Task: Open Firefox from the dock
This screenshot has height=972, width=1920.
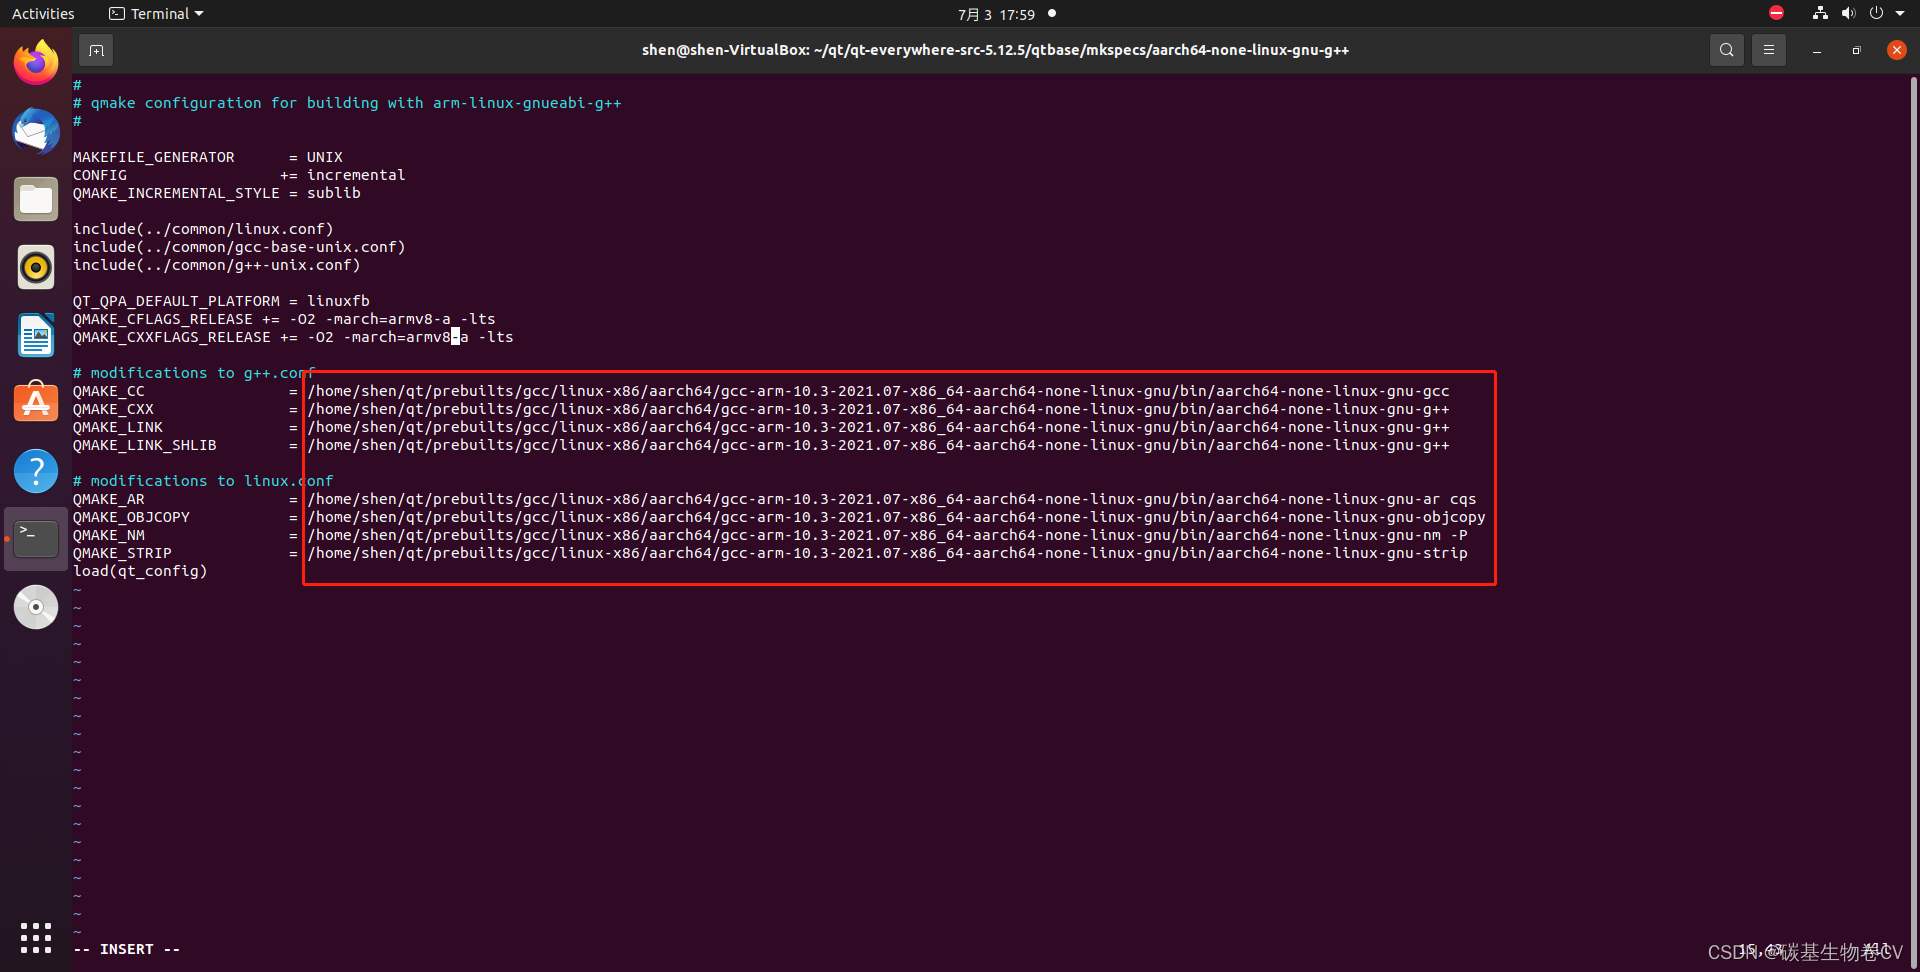Action: coord(36,63)
